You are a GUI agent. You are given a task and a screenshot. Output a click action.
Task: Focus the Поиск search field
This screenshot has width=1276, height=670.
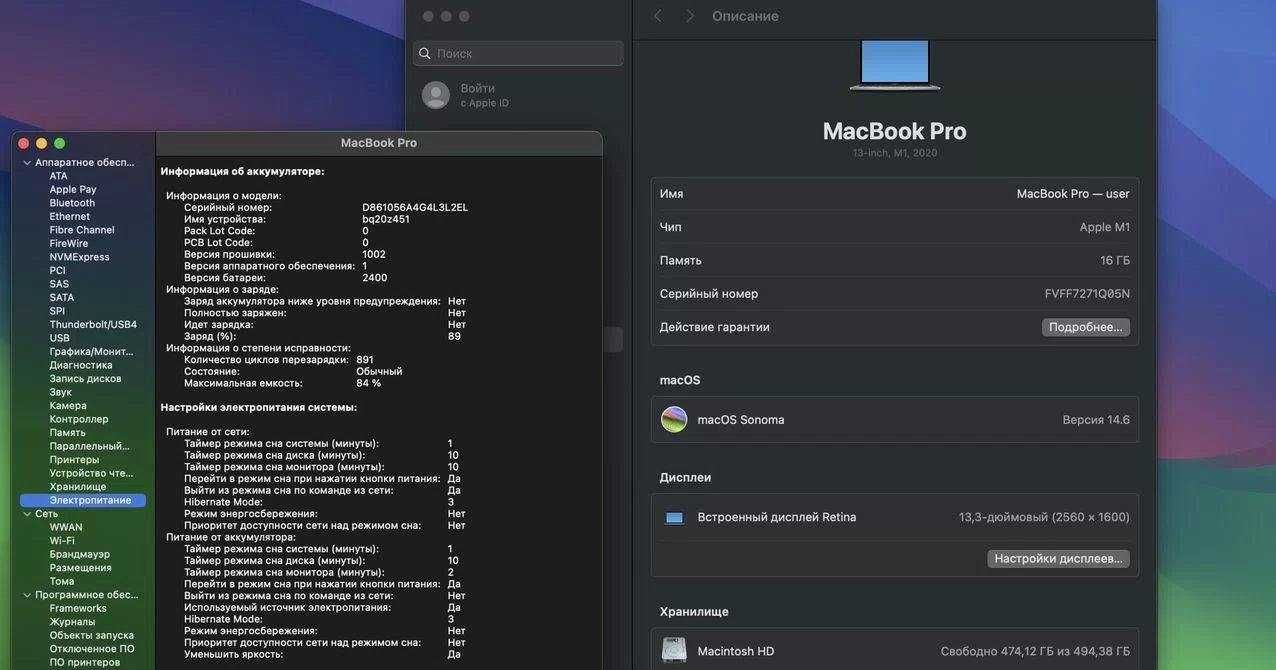click(518, 53)
